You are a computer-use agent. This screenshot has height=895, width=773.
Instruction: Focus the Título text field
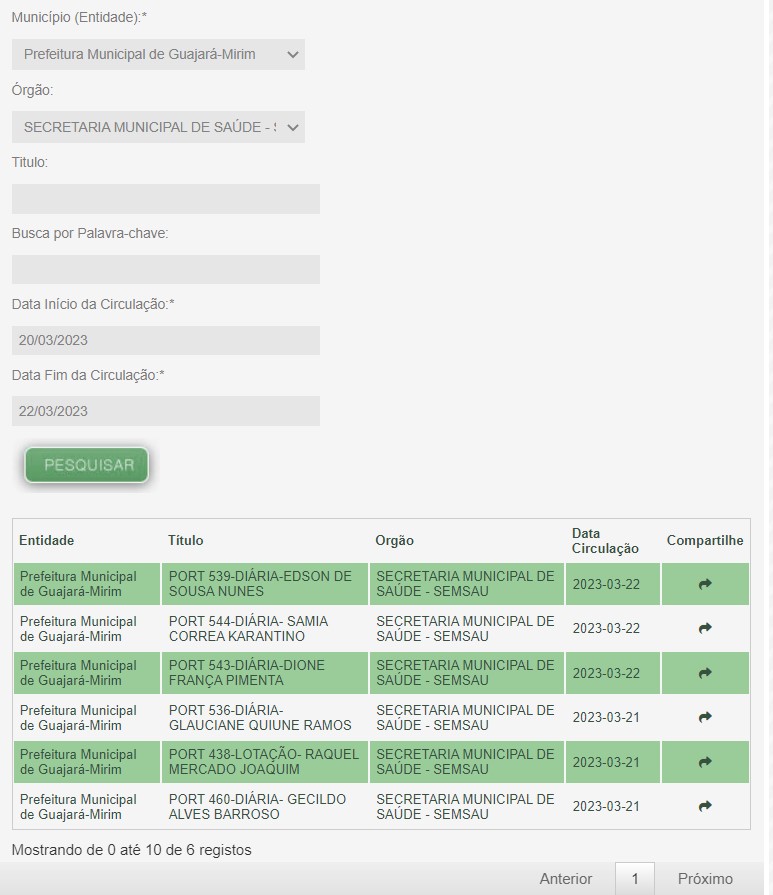coord(166,198)
